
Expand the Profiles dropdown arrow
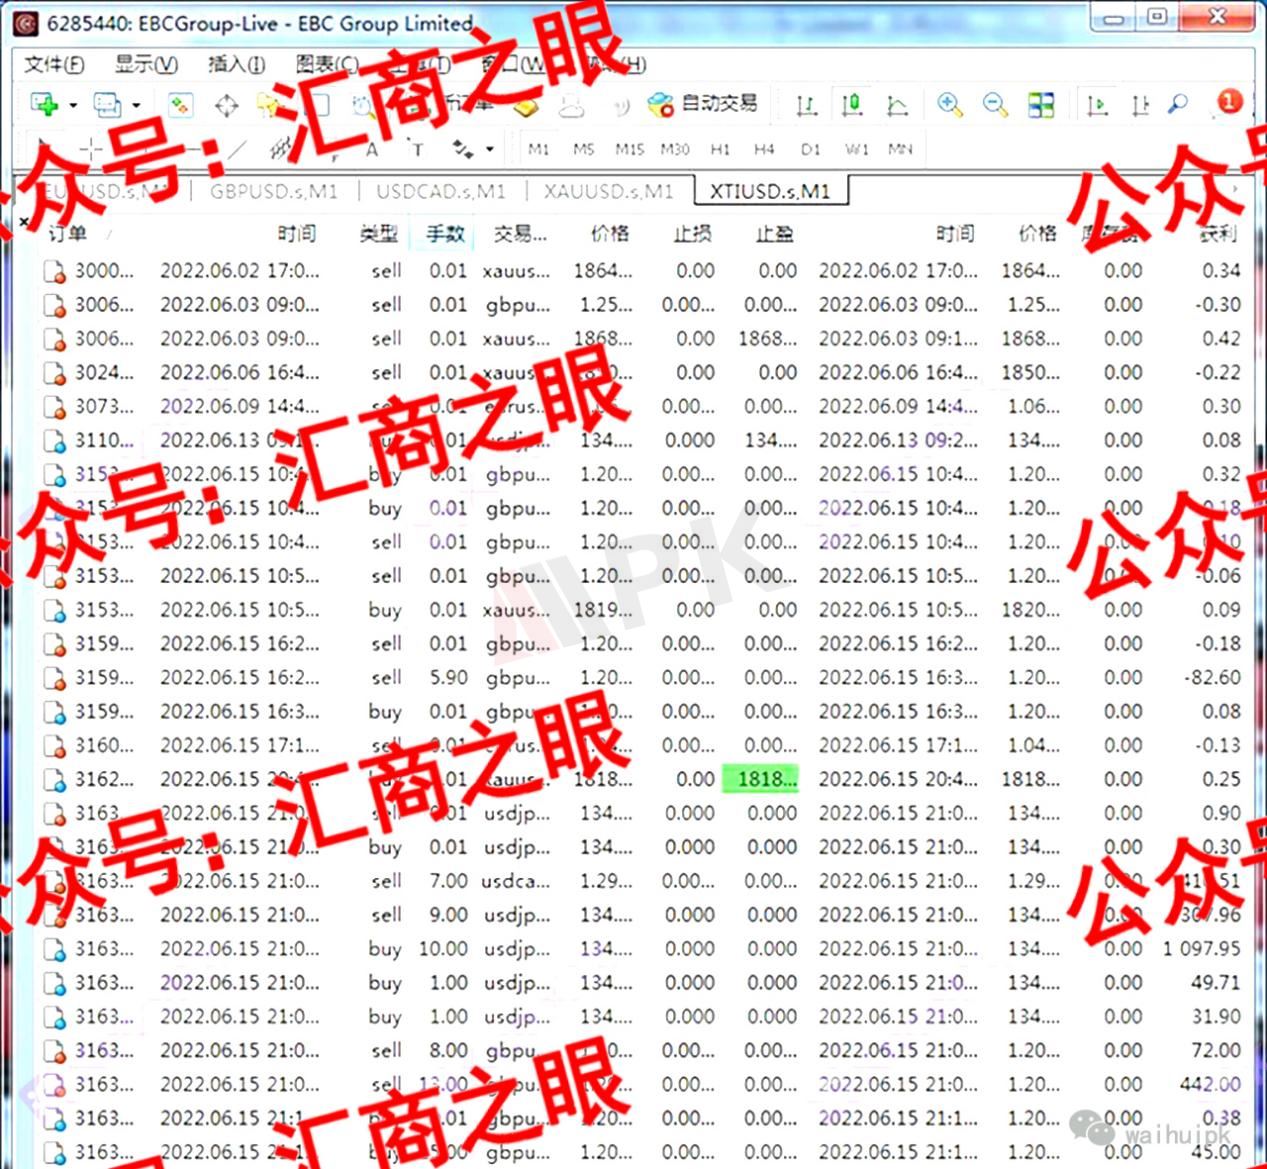tap(135, 105)
